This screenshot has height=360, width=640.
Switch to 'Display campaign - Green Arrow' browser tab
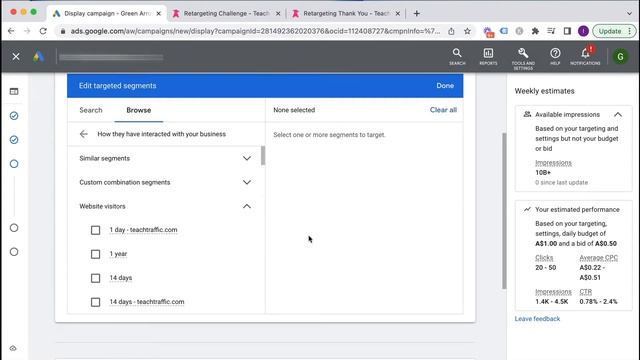107,13
